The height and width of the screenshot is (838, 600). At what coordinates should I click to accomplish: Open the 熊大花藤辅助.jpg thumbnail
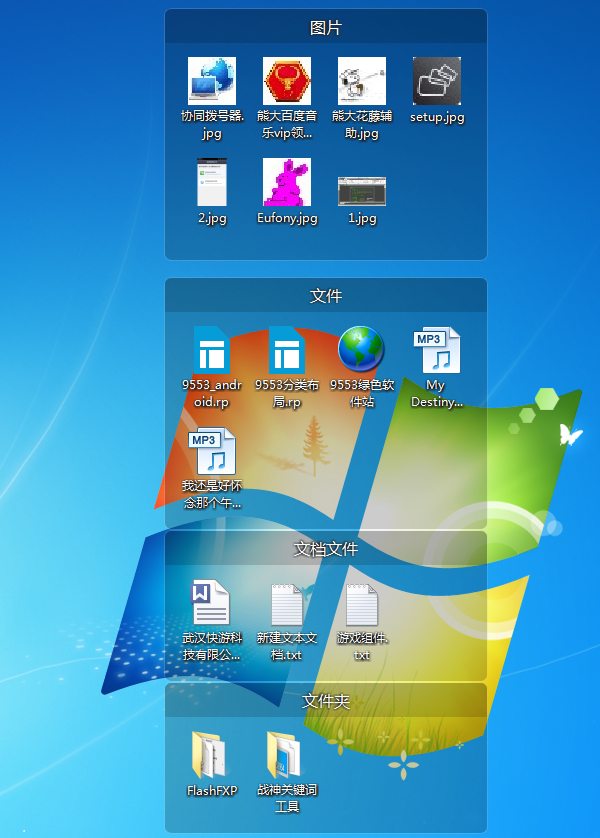pos(362,81)
